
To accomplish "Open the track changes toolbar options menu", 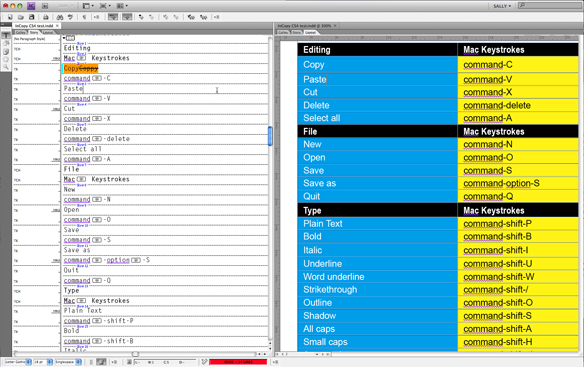I will (216, 17).
